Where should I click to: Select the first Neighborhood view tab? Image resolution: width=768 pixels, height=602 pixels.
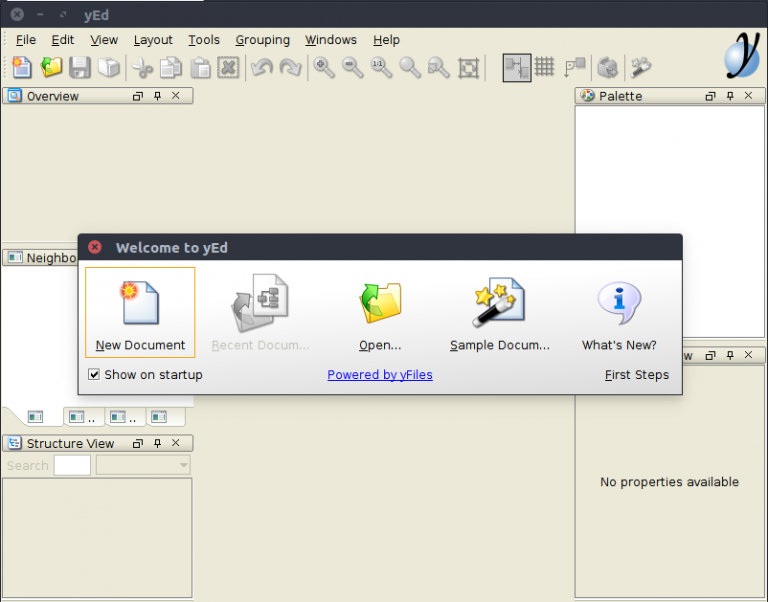[35, 417]
